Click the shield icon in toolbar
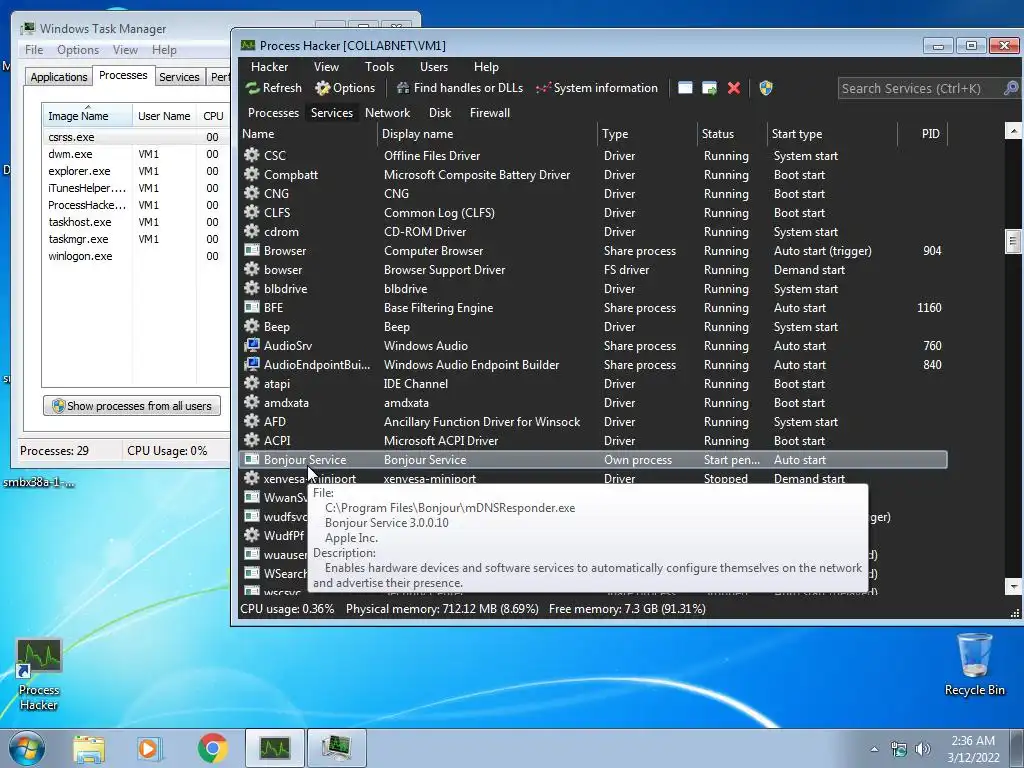Screen dimensions: 1024x768 766,88
